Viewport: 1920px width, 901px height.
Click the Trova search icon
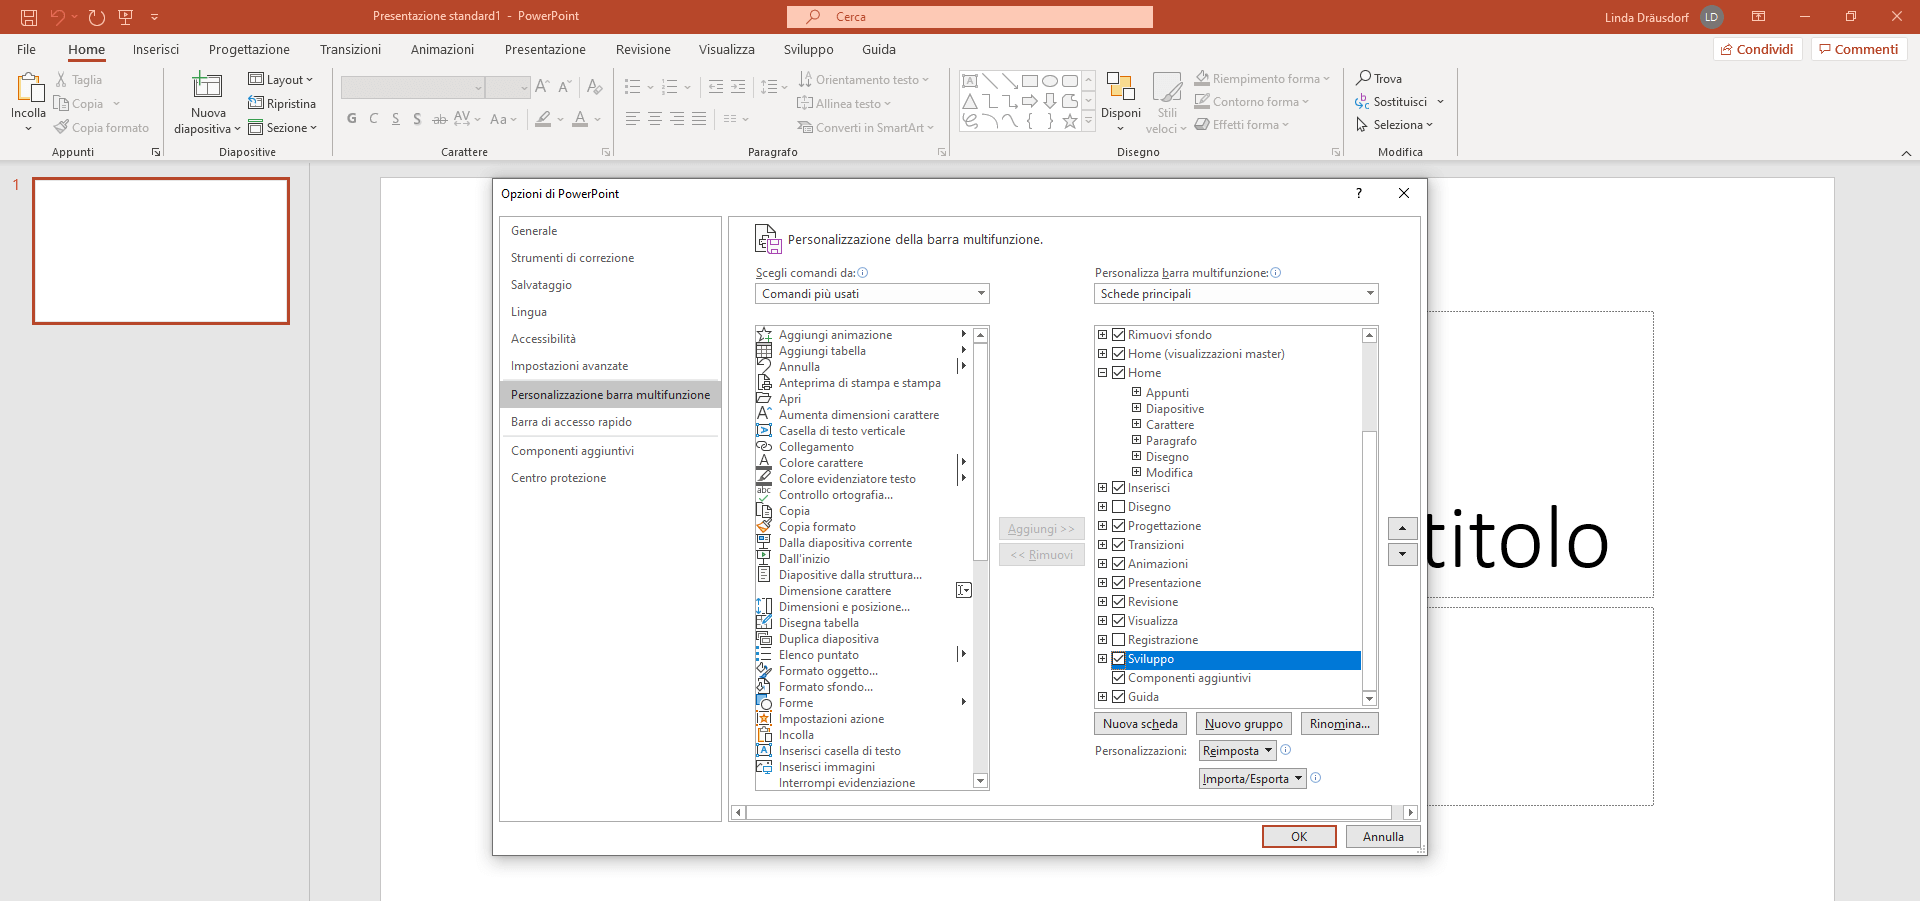(1364, 78)
